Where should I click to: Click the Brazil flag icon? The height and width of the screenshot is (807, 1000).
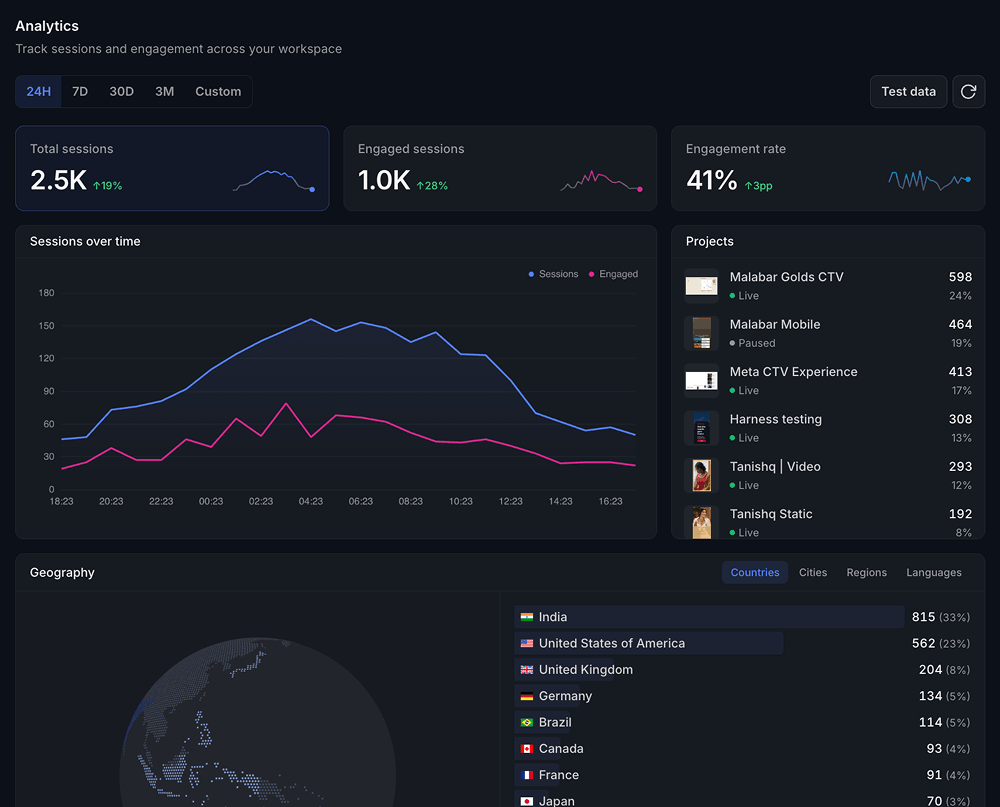(527, 722)
